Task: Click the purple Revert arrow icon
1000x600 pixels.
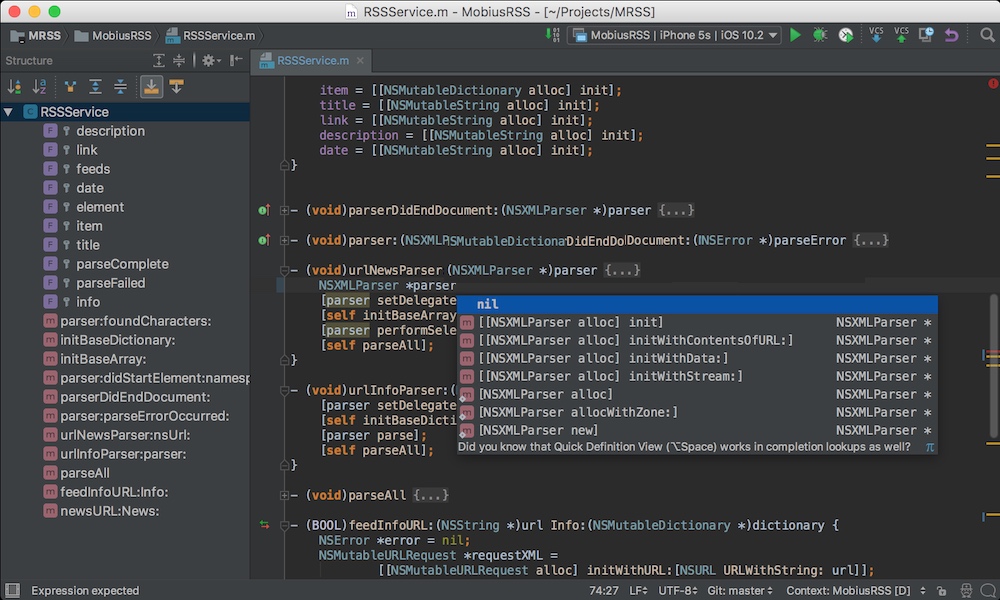Action: pyautogui.click(x=952, y=35)
